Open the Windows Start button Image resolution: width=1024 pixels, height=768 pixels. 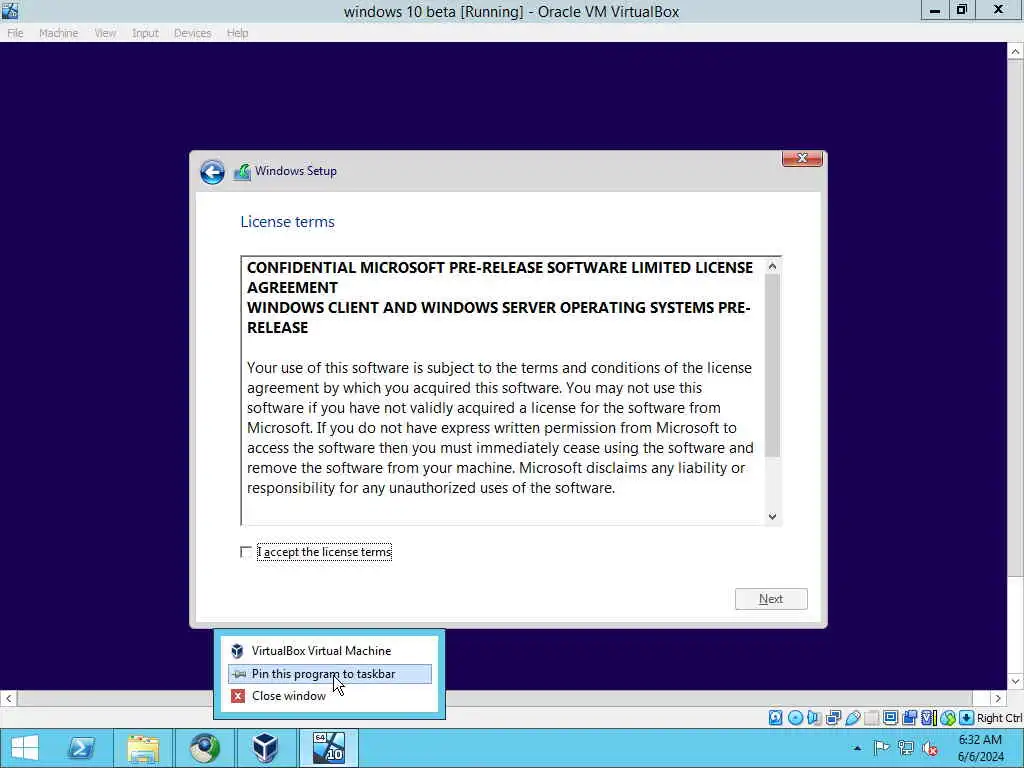tap(25, 748)
